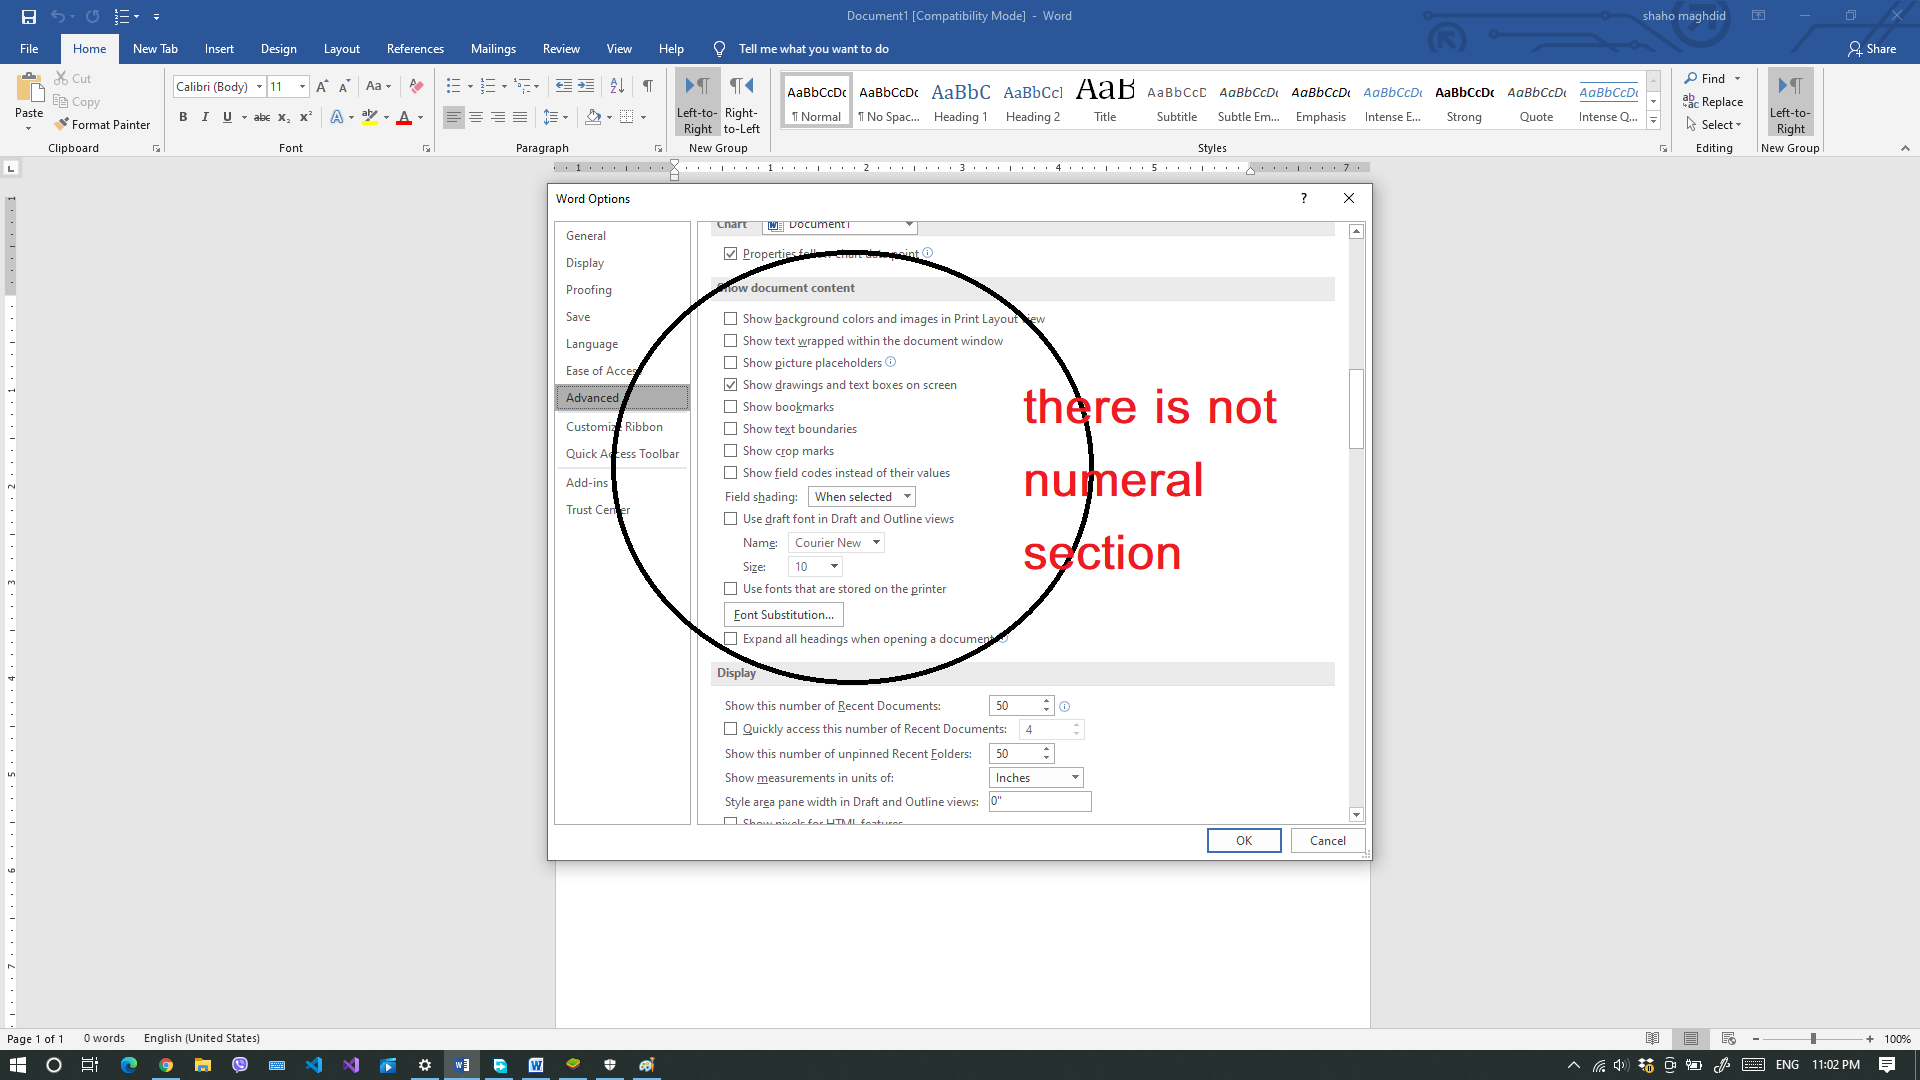Open the Field shading dropdown
The width and height of the screenshot is (1920, 1080).
coord(862,497)
